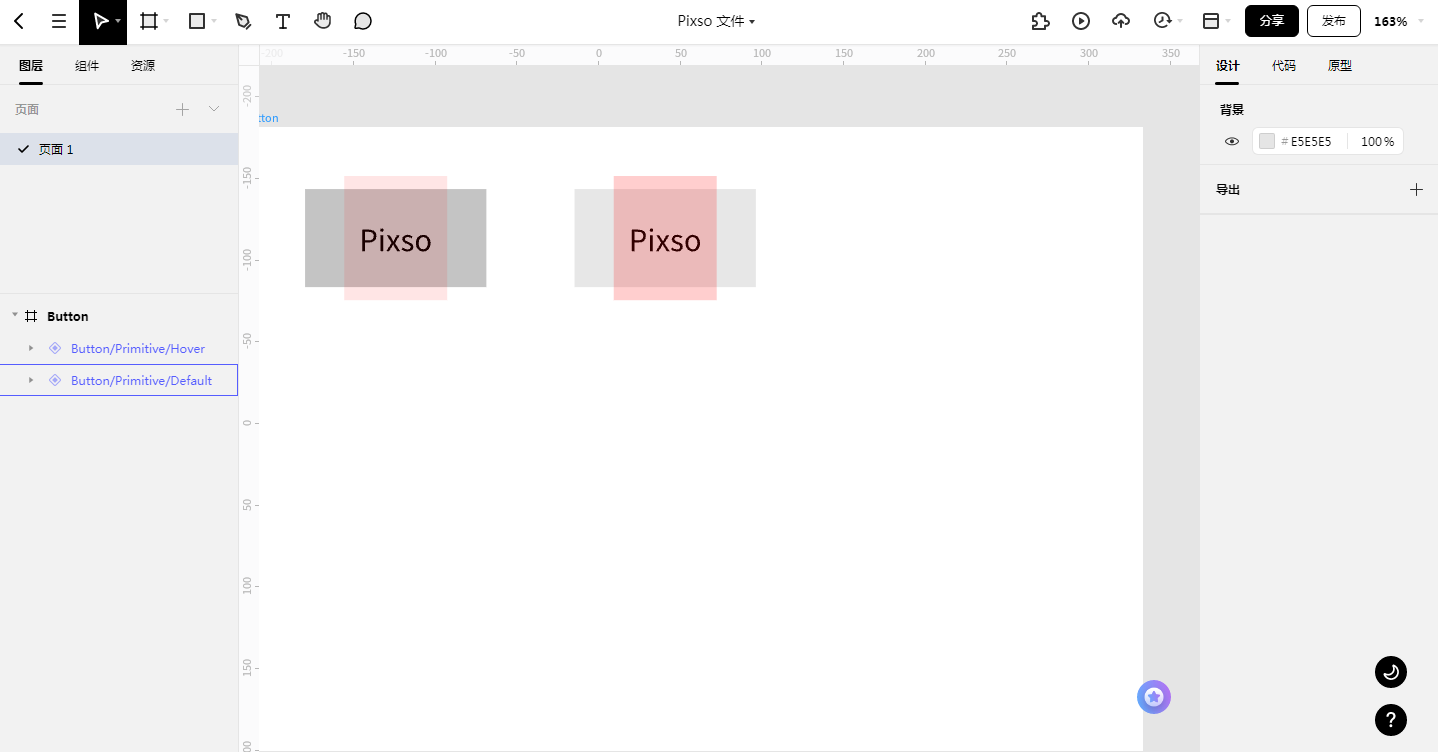Expand Button/Primitive/Hover layer
Viewport: 1438px width, 752px height.
coord(31,348)
